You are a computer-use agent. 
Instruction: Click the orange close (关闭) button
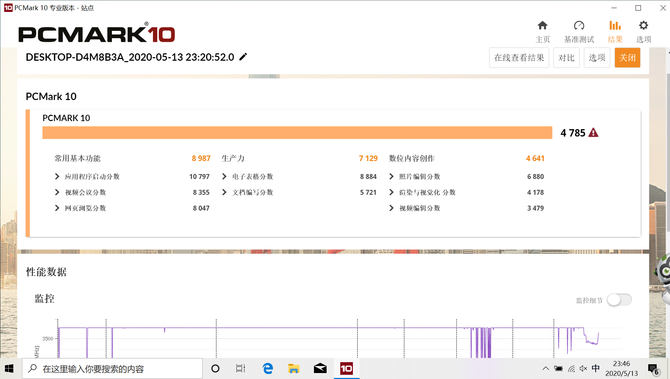point(627,58)
